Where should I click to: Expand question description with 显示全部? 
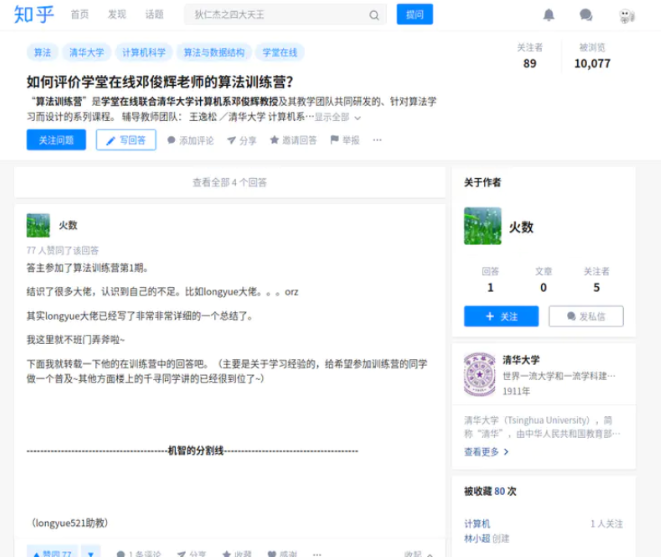pos(338,117)
